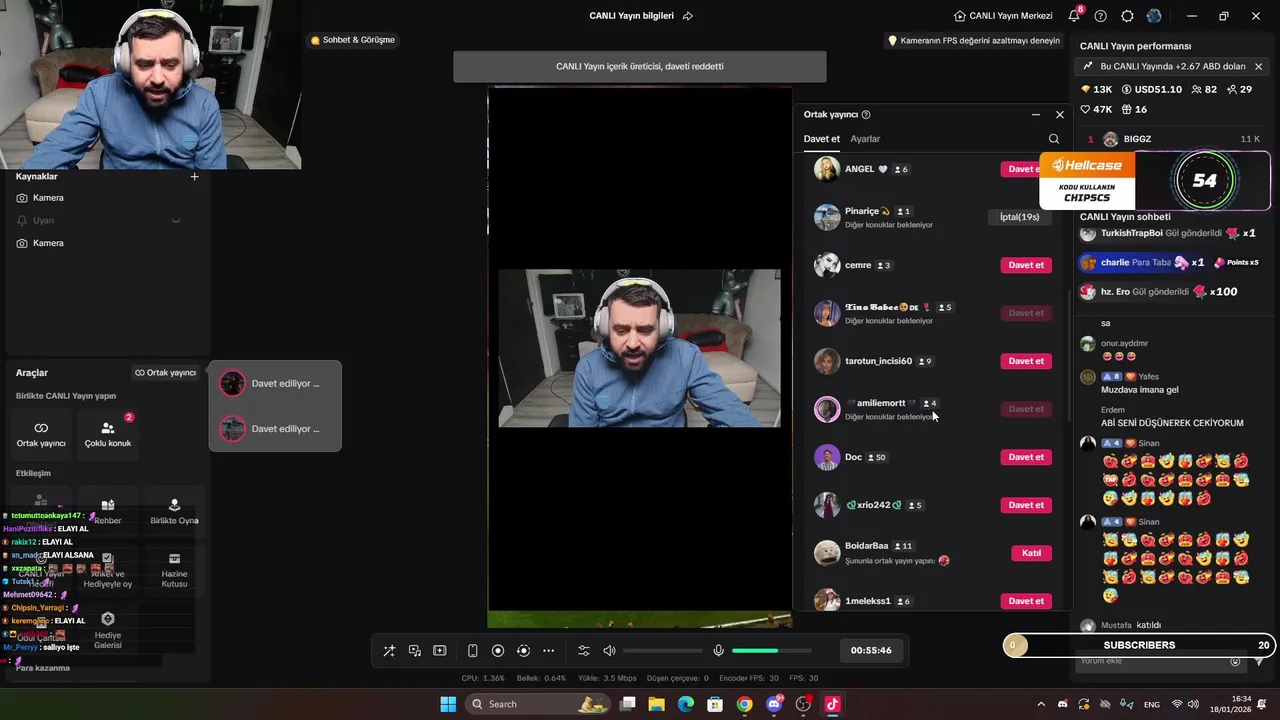
Task: Switch to the Davet et tab
Action: (x=822, y=139)
